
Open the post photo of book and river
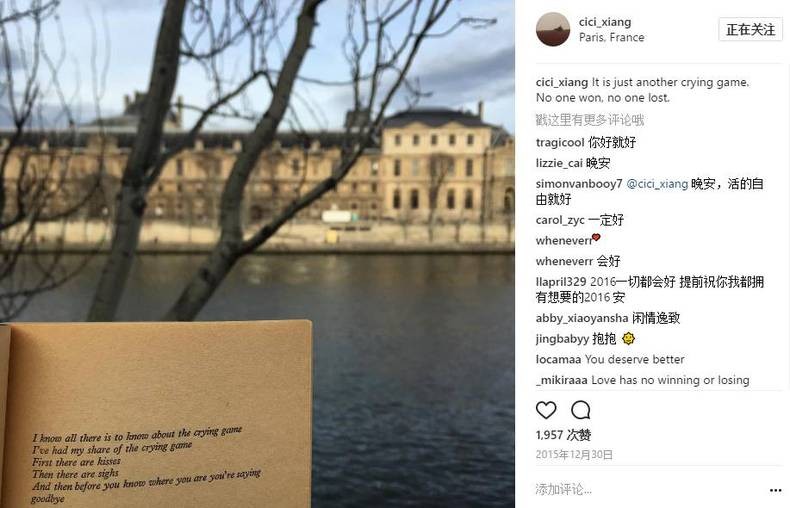point(257,254)
